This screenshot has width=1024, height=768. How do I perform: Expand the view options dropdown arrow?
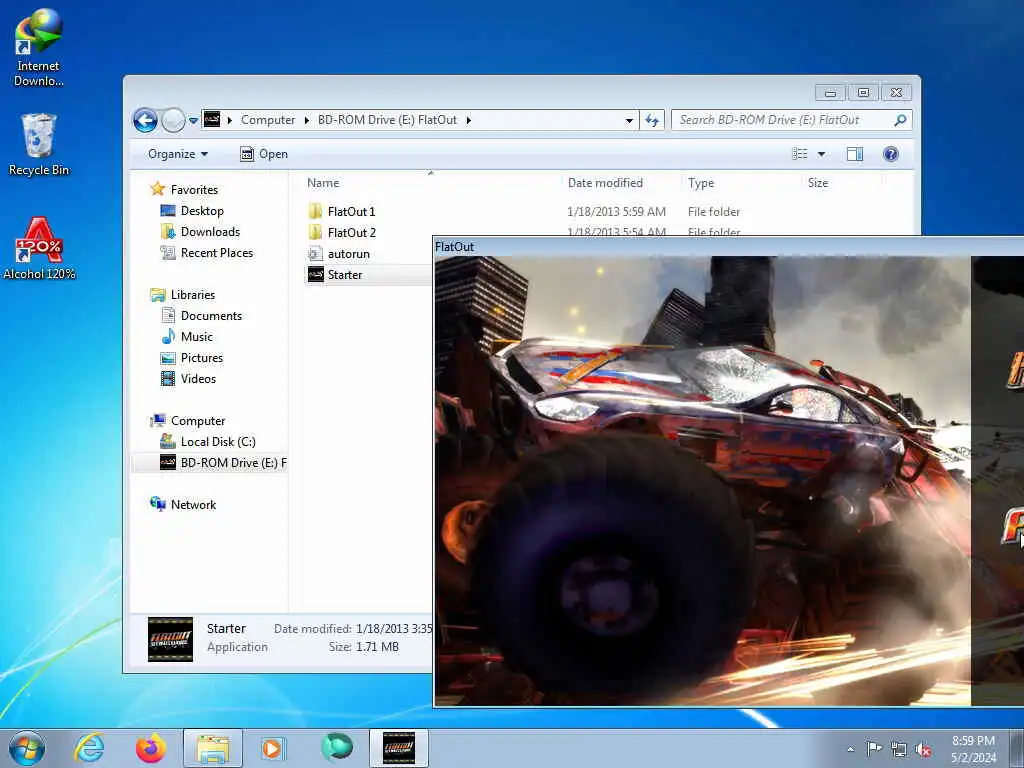point(822,154)
